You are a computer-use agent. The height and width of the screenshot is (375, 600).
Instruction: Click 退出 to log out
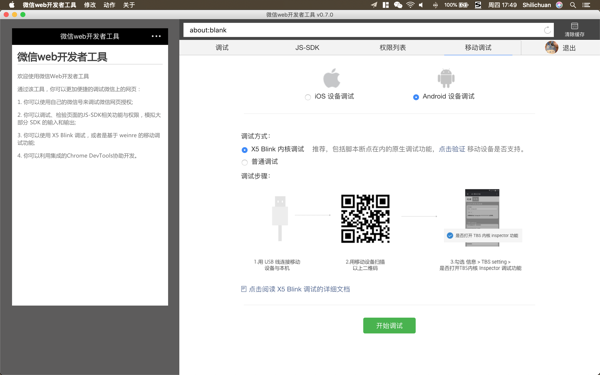(569, 48)
